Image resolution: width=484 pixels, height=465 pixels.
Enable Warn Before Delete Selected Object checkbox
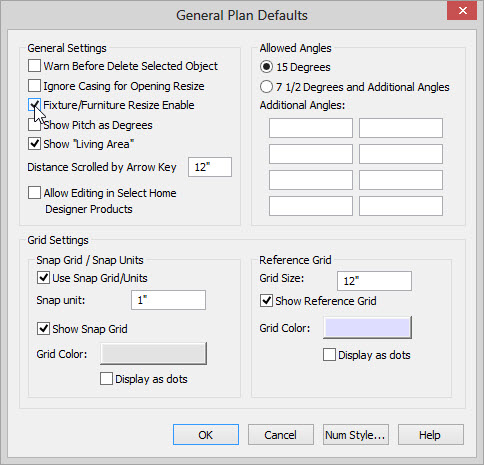click(34, 66)
